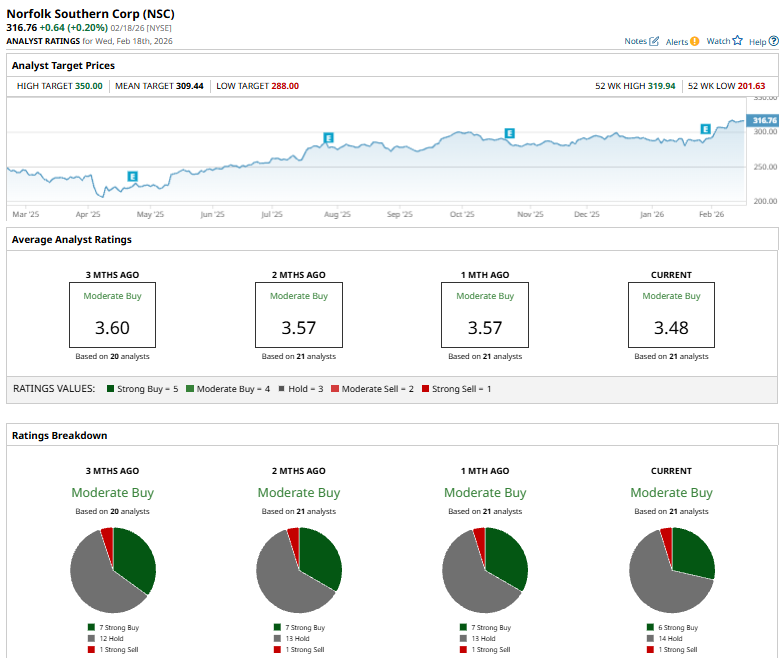Add to watchlist with the Watch star
This screenshot has height=658, width=782.
738,41
